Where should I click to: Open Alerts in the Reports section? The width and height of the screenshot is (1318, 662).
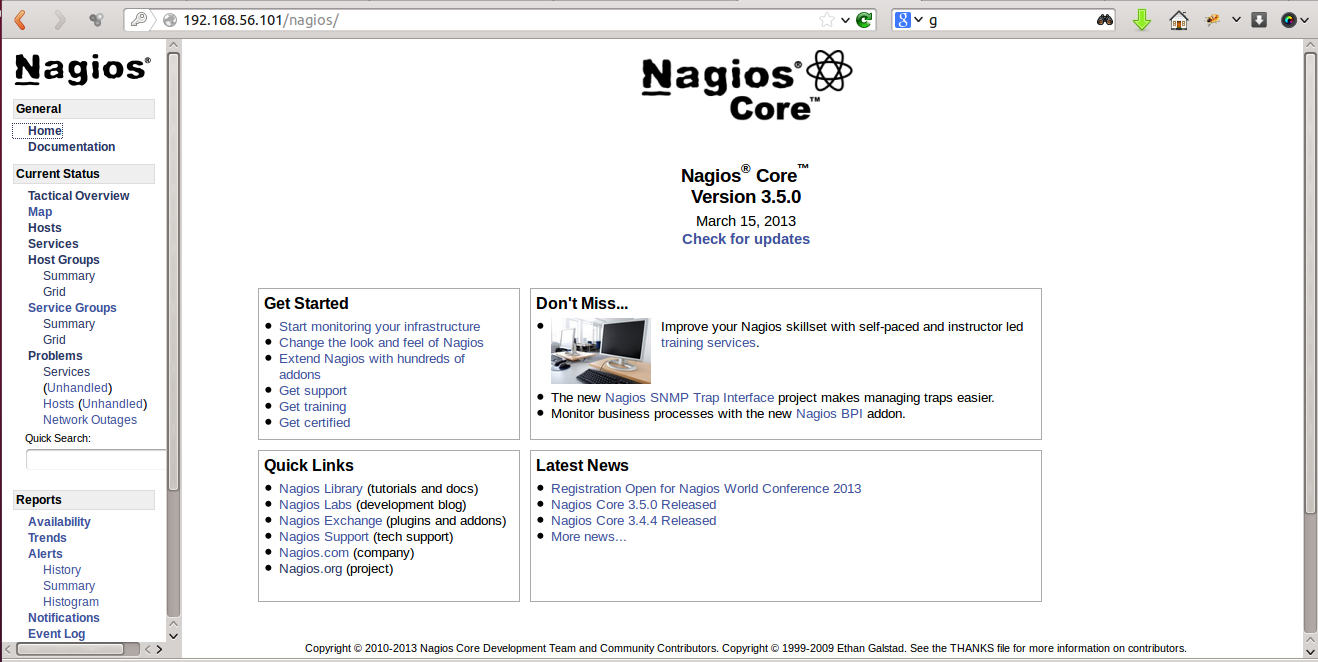pyautogui.click(x=45, y=554)
